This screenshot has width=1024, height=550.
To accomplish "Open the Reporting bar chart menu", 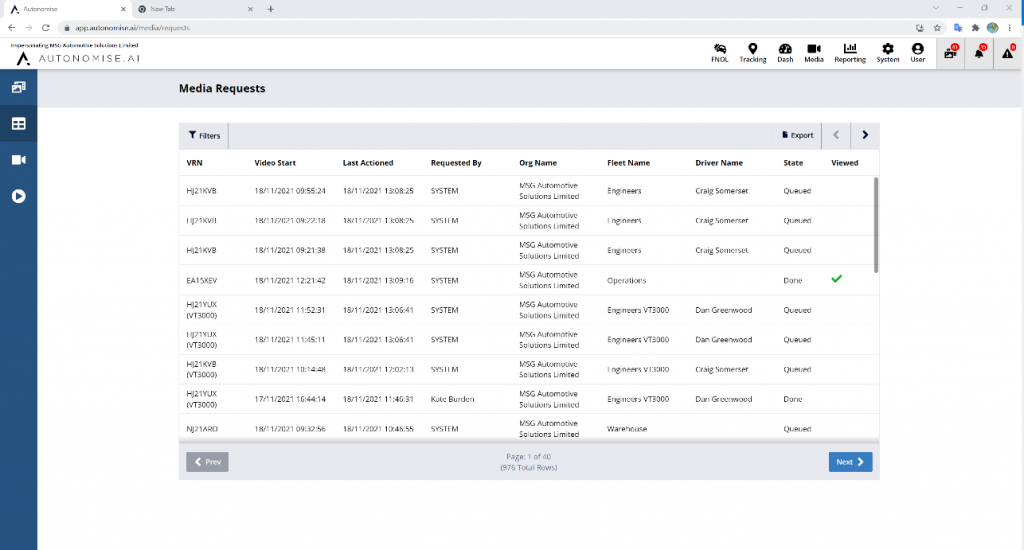I will (850, 53).
